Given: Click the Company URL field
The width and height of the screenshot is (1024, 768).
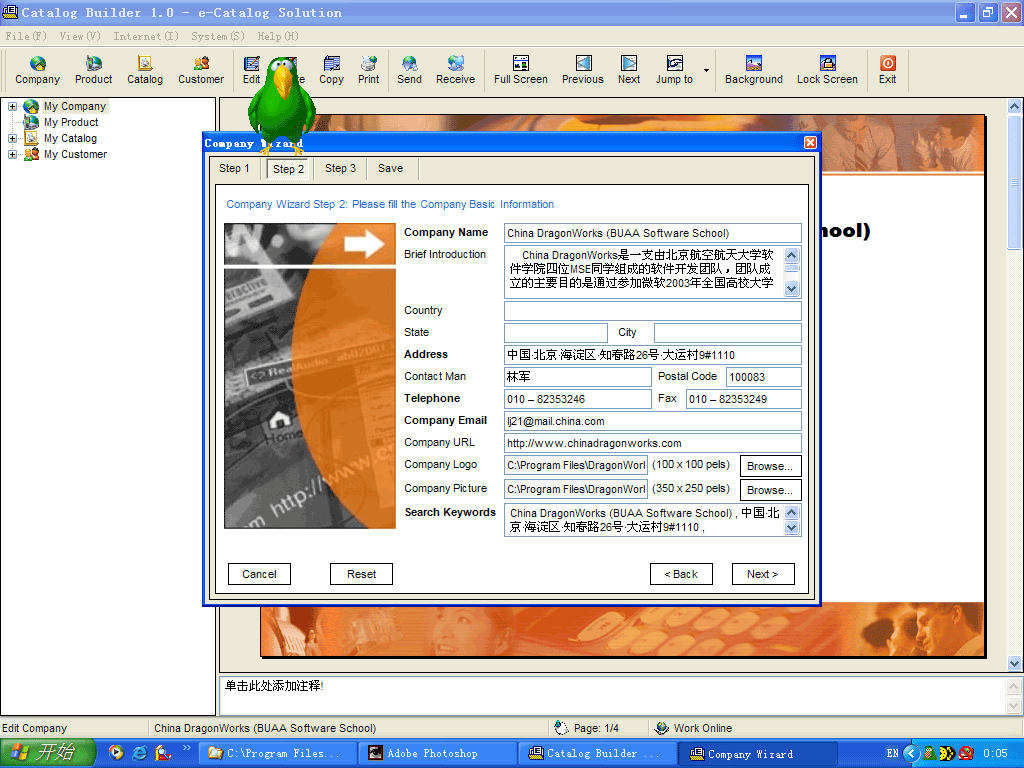Looking at the screenshot, I should [x=652, y=443].
